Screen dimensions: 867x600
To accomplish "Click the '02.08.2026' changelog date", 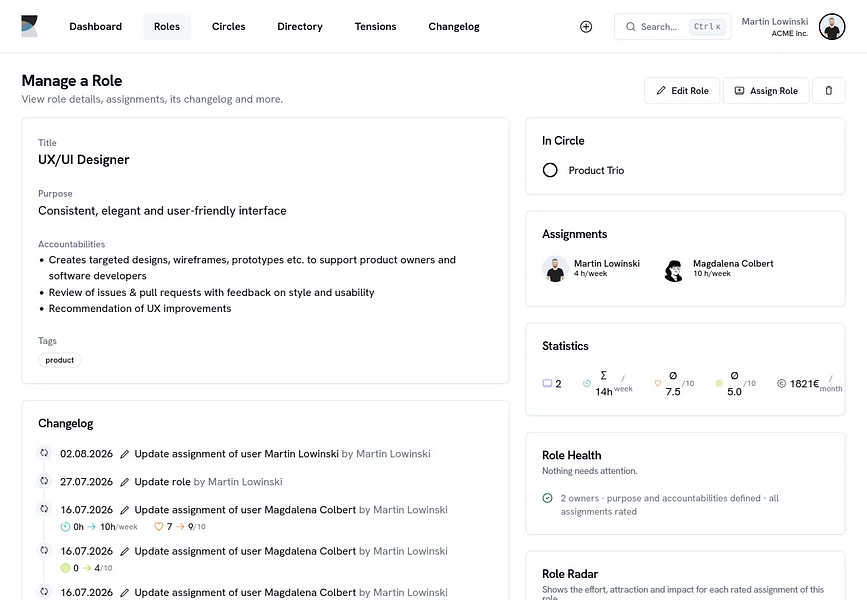I will 86,454.
